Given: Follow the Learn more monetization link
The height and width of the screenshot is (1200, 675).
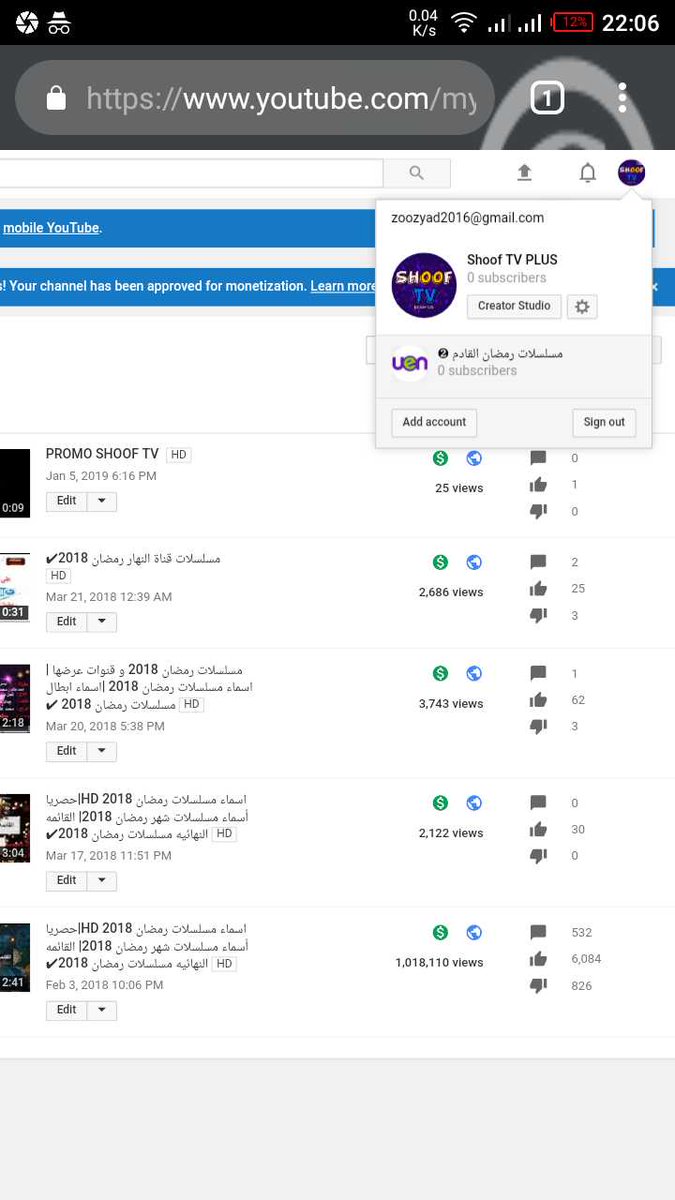Looking at the screenshot, I should (343, 286).
